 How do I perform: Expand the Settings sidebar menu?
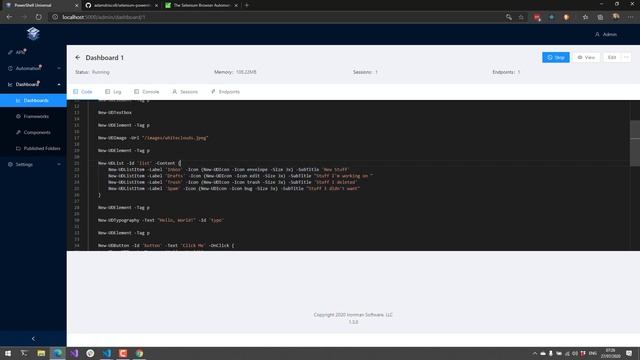pos(33,164)
